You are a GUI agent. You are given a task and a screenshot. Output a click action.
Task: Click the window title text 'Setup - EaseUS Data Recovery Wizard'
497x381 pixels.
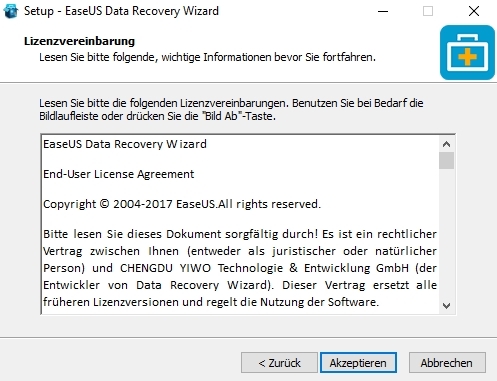(121, 11)
